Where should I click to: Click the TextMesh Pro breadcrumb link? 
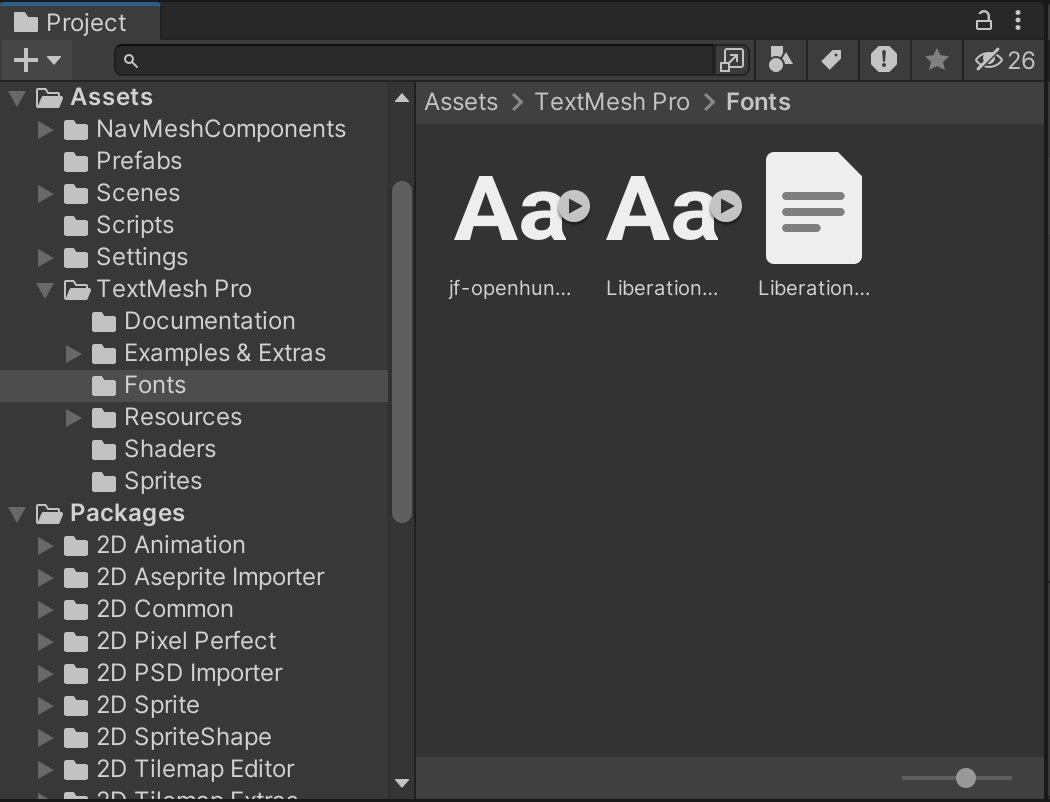coord(612,102)
